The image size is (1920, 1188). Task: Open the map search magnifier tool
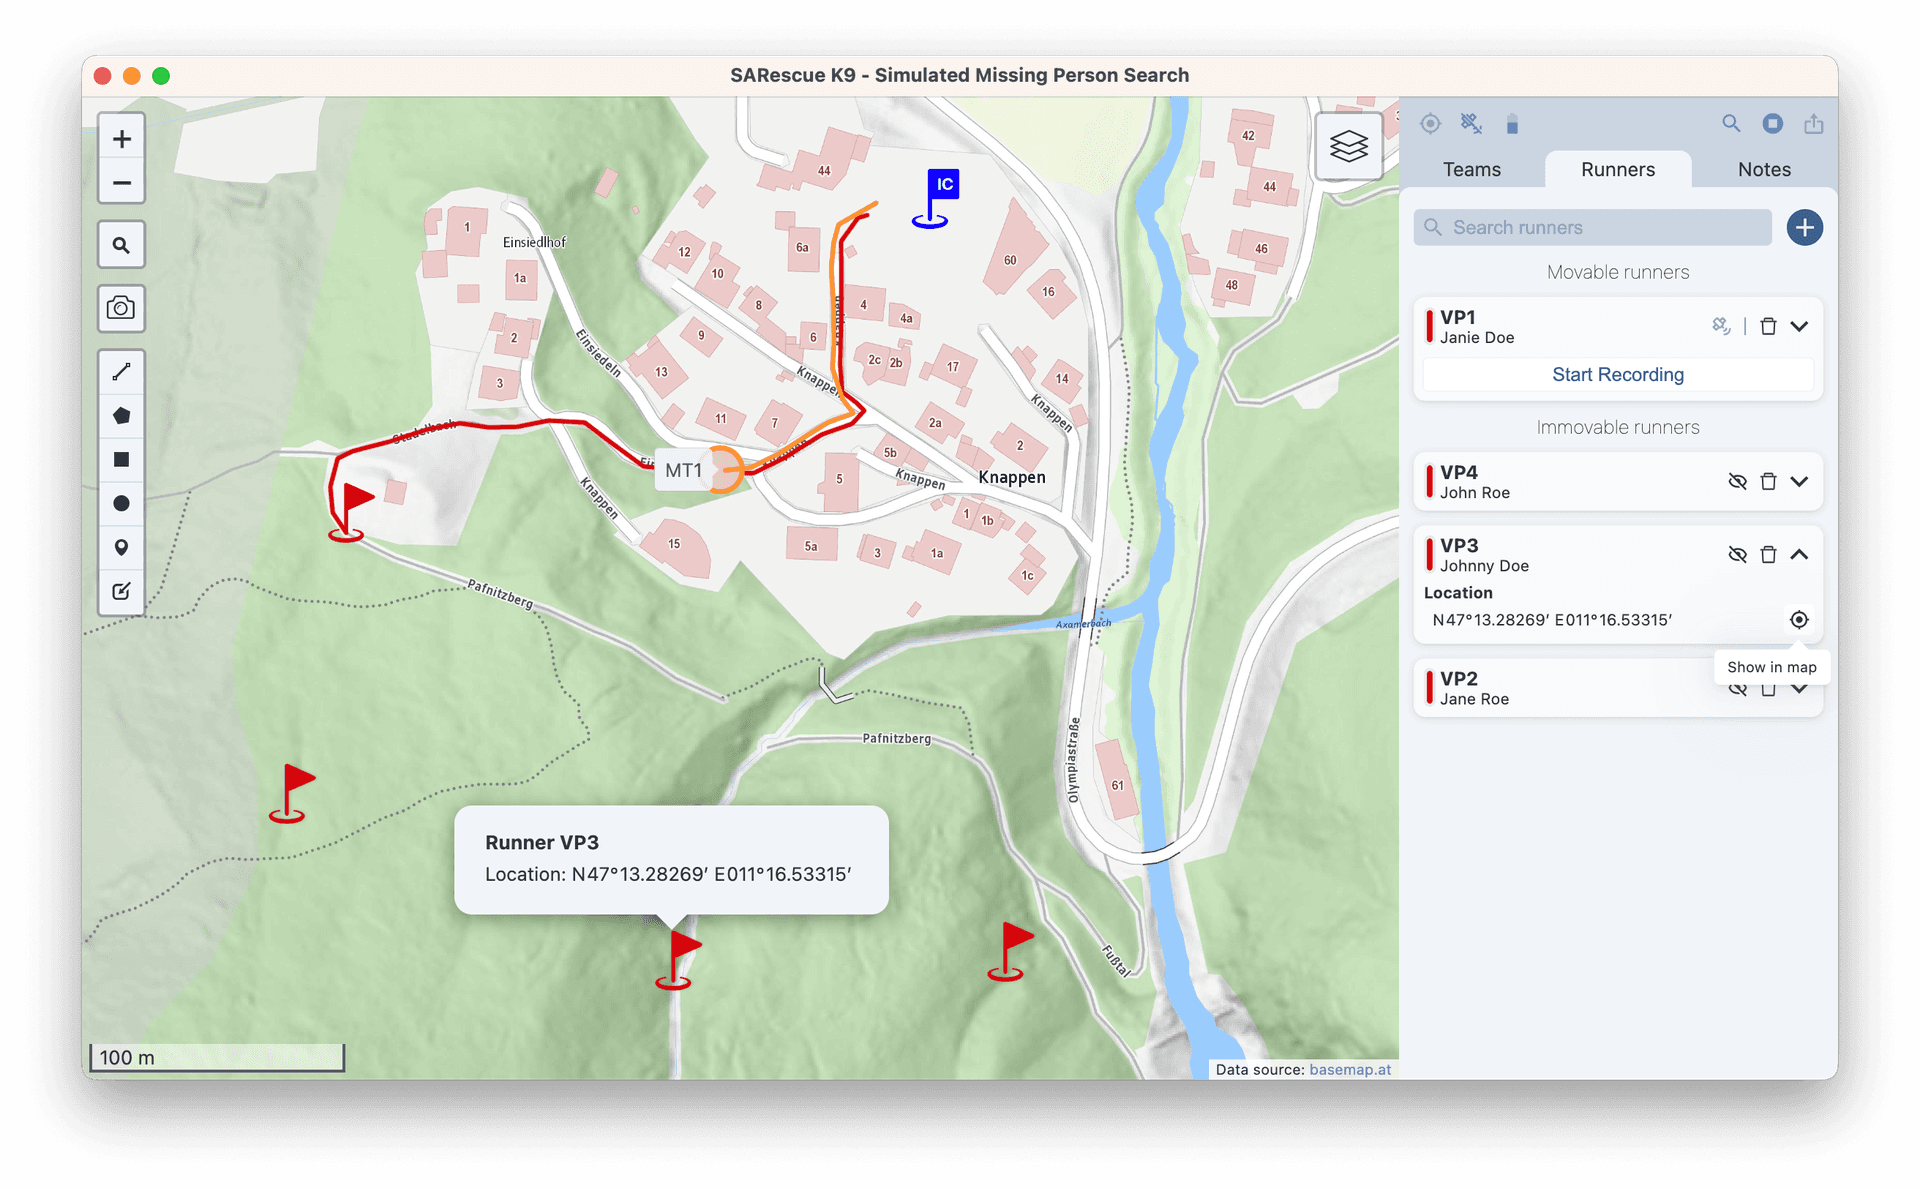[121, 245]
